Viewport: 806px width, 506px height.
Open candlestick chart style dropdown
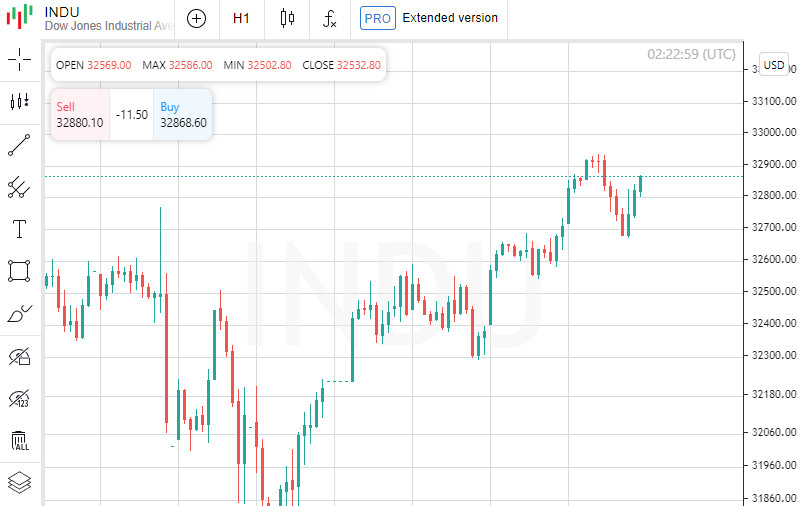point(287,18)
